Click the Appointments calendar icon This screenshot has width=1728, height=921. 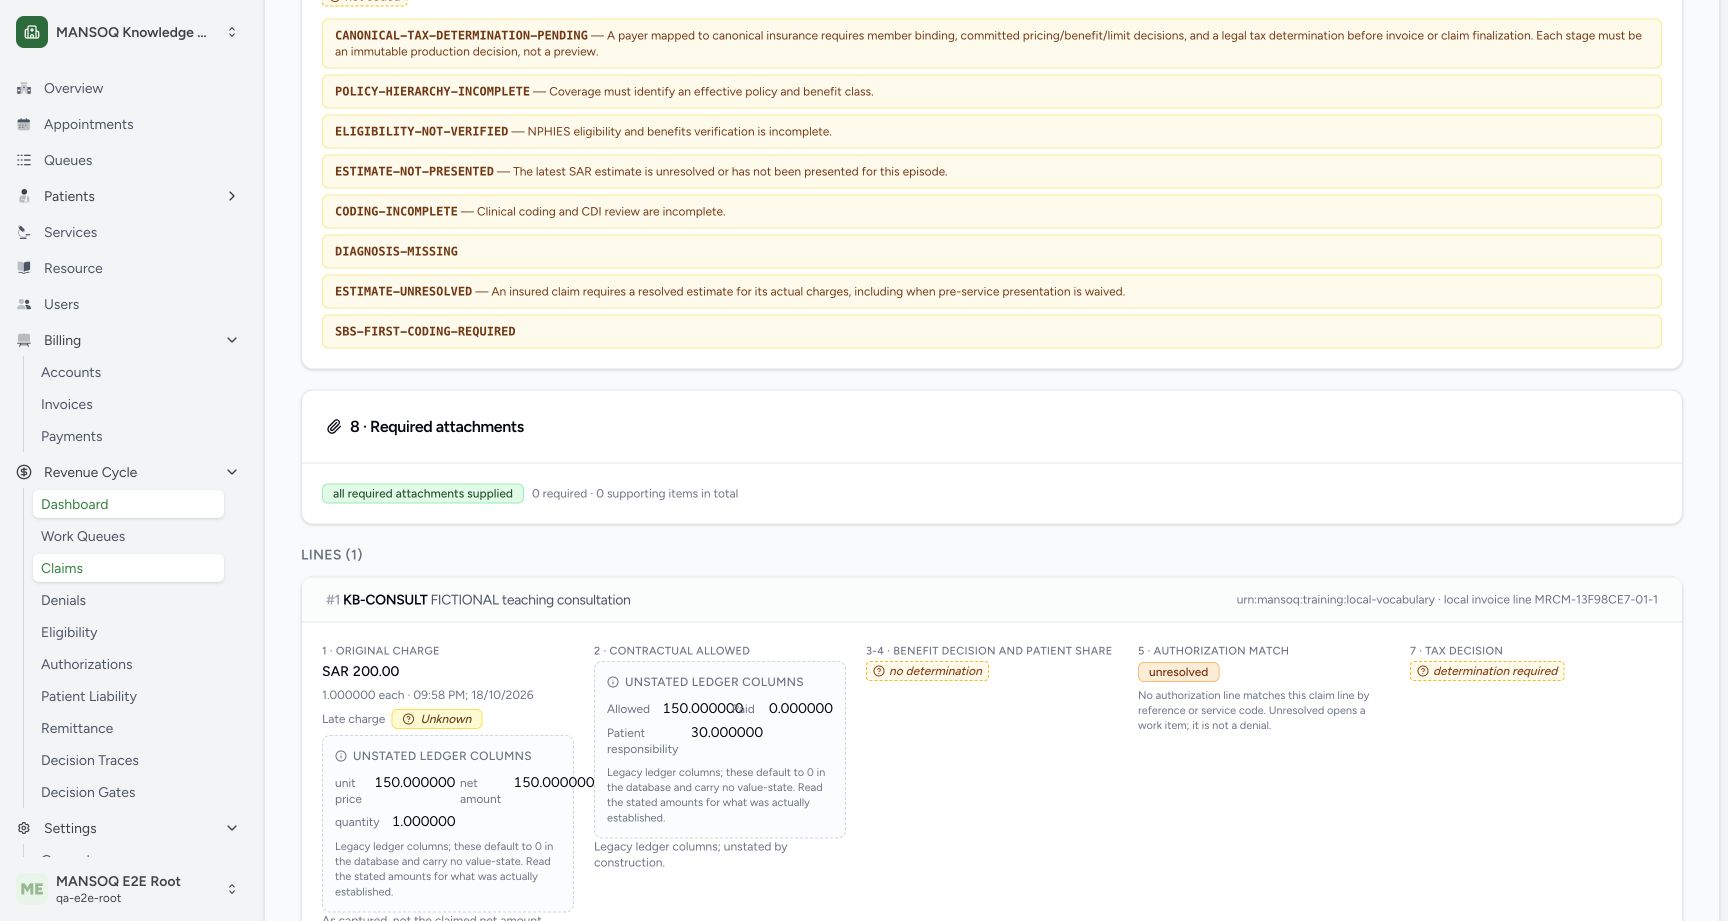click(24, 124)
